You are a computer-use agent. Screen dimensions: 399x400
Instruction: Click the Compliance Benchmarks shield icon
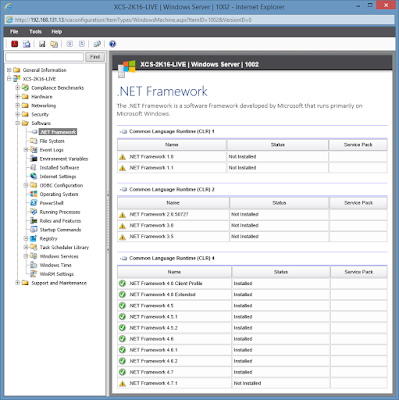tap(25, 88)
